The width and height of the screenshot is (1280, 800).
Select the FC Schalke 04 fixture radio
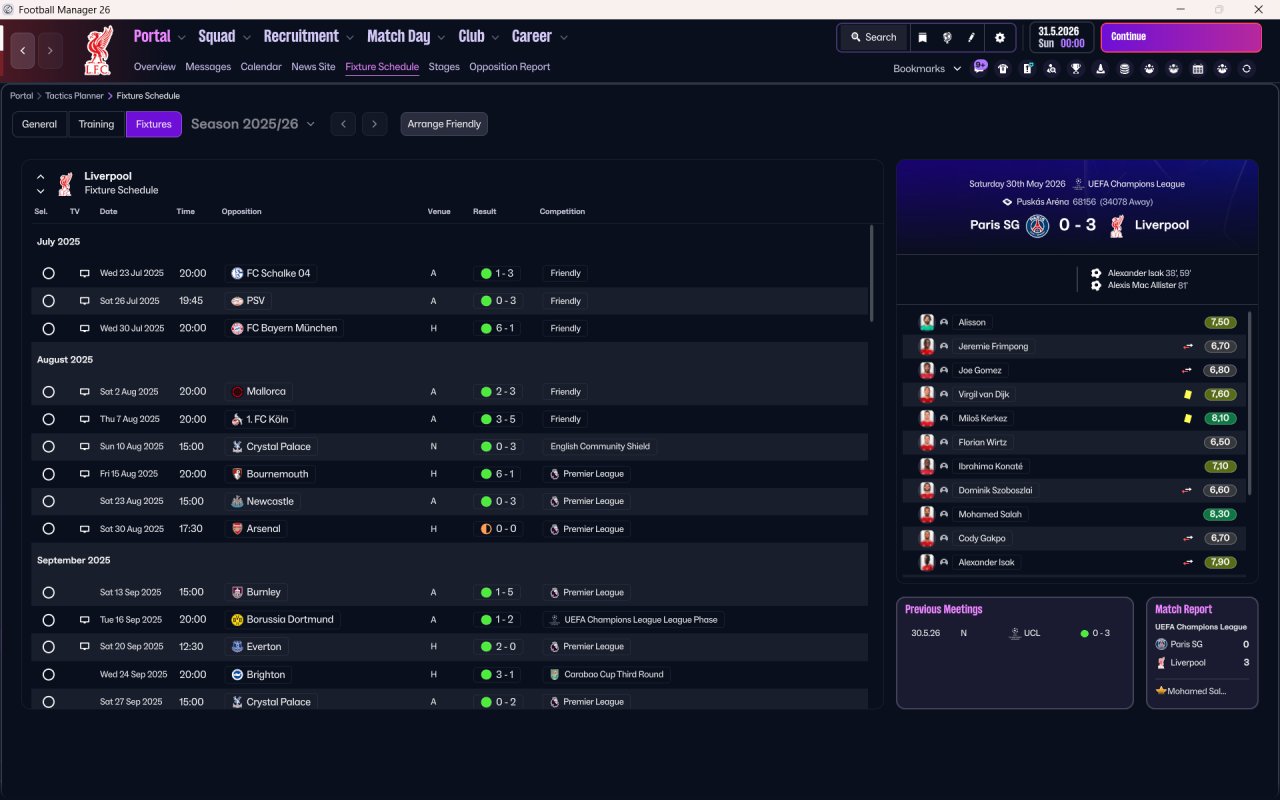(48, 273)
